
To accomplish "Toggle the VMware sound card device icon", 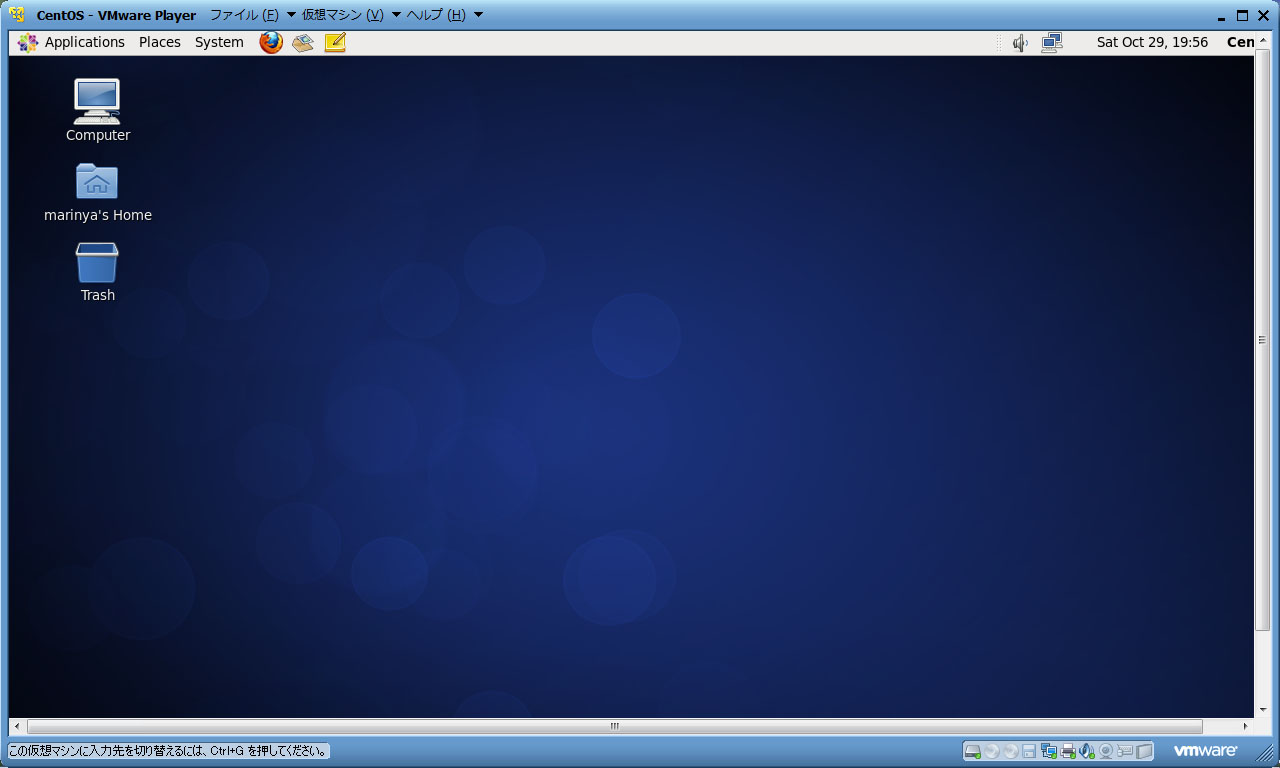I will tap(1087, 751).
